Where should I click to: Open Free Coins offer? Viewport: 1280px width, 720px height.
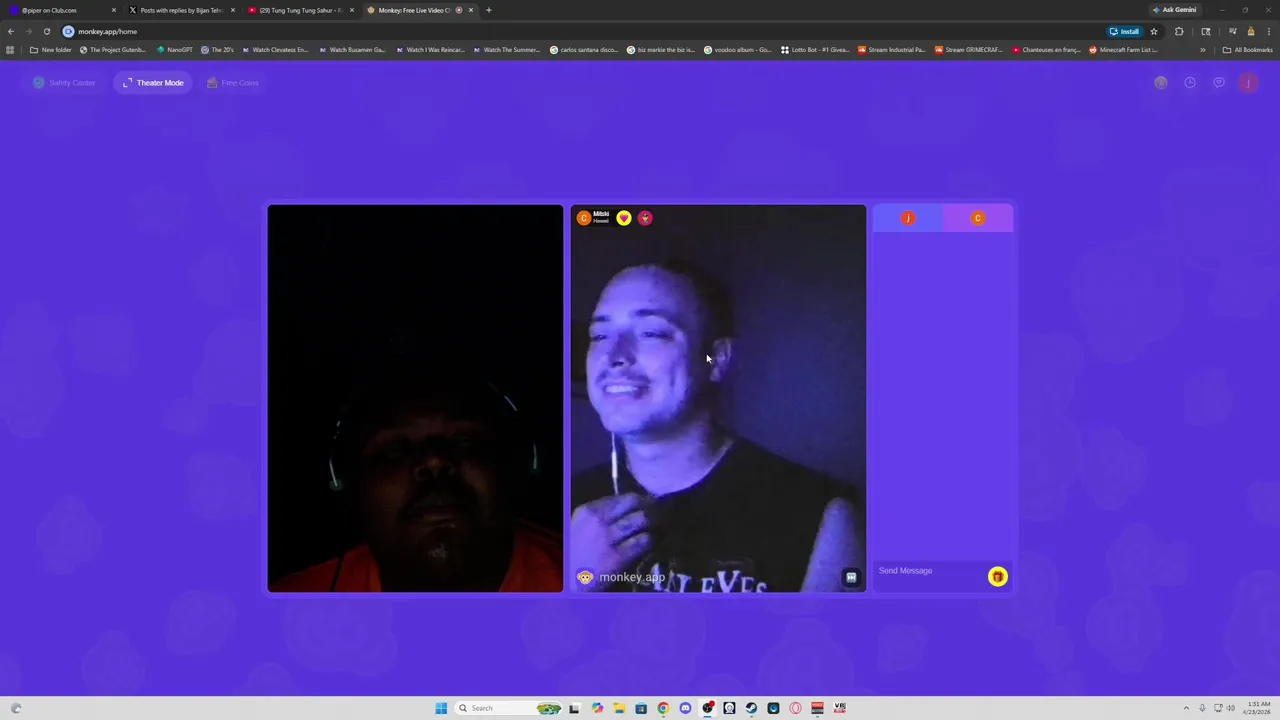click(x=232, y=83)
